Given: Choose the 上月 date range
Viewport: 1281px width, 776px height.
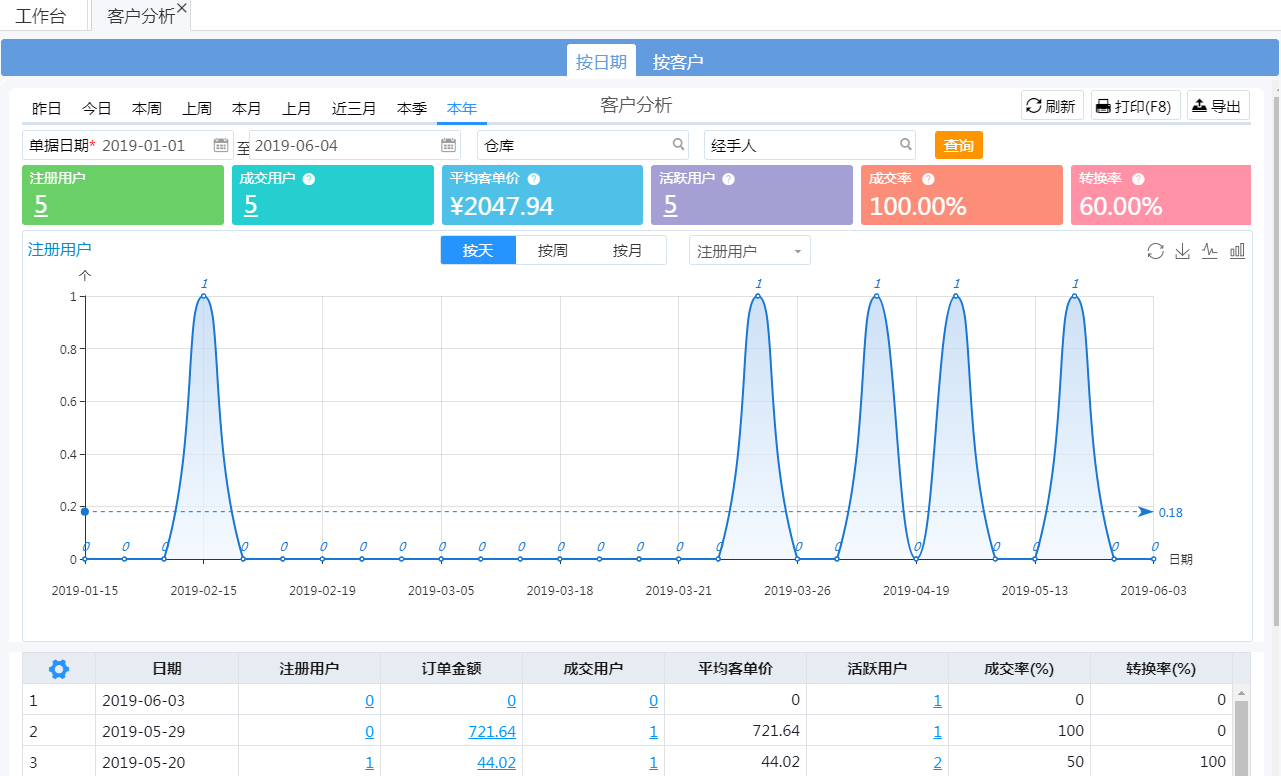Looking at the screenshot, I should click(297, 108).
